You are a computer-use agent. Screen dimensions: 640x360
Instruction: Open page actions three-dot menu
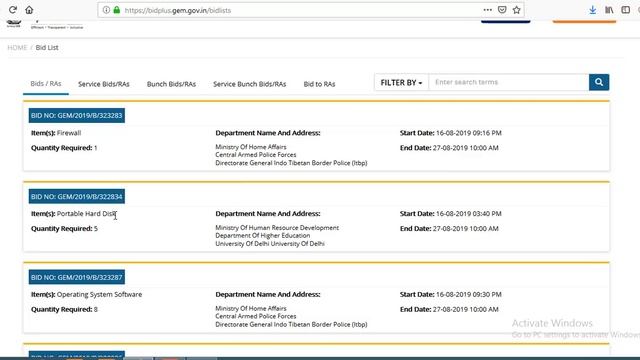click(x=487, y=10)
